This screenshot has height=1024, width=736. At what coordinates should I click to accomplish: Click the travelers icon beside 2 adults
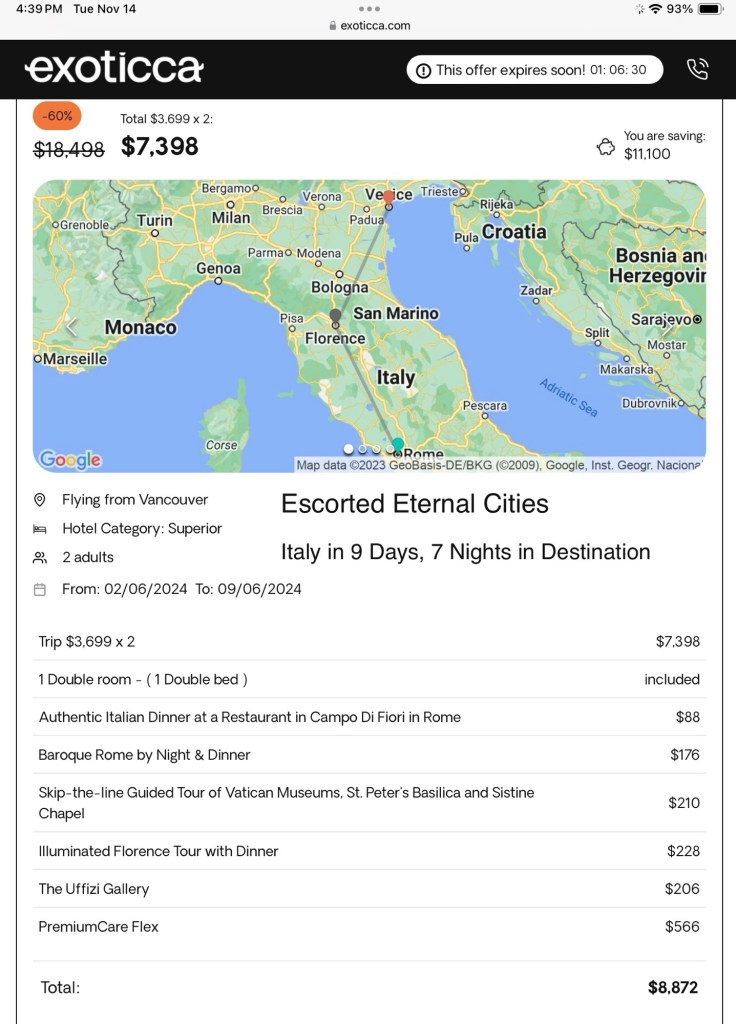tap(40, 558)
